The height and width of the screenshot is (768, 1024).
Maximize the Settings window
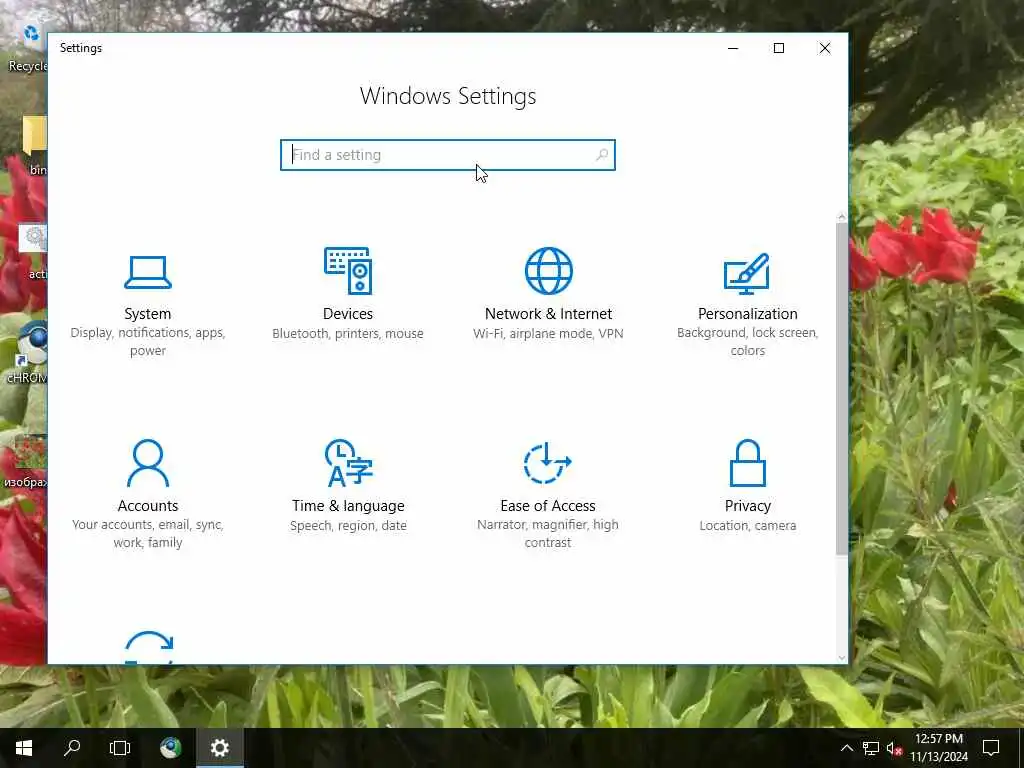pyautogui.click(x=778, y=48)
